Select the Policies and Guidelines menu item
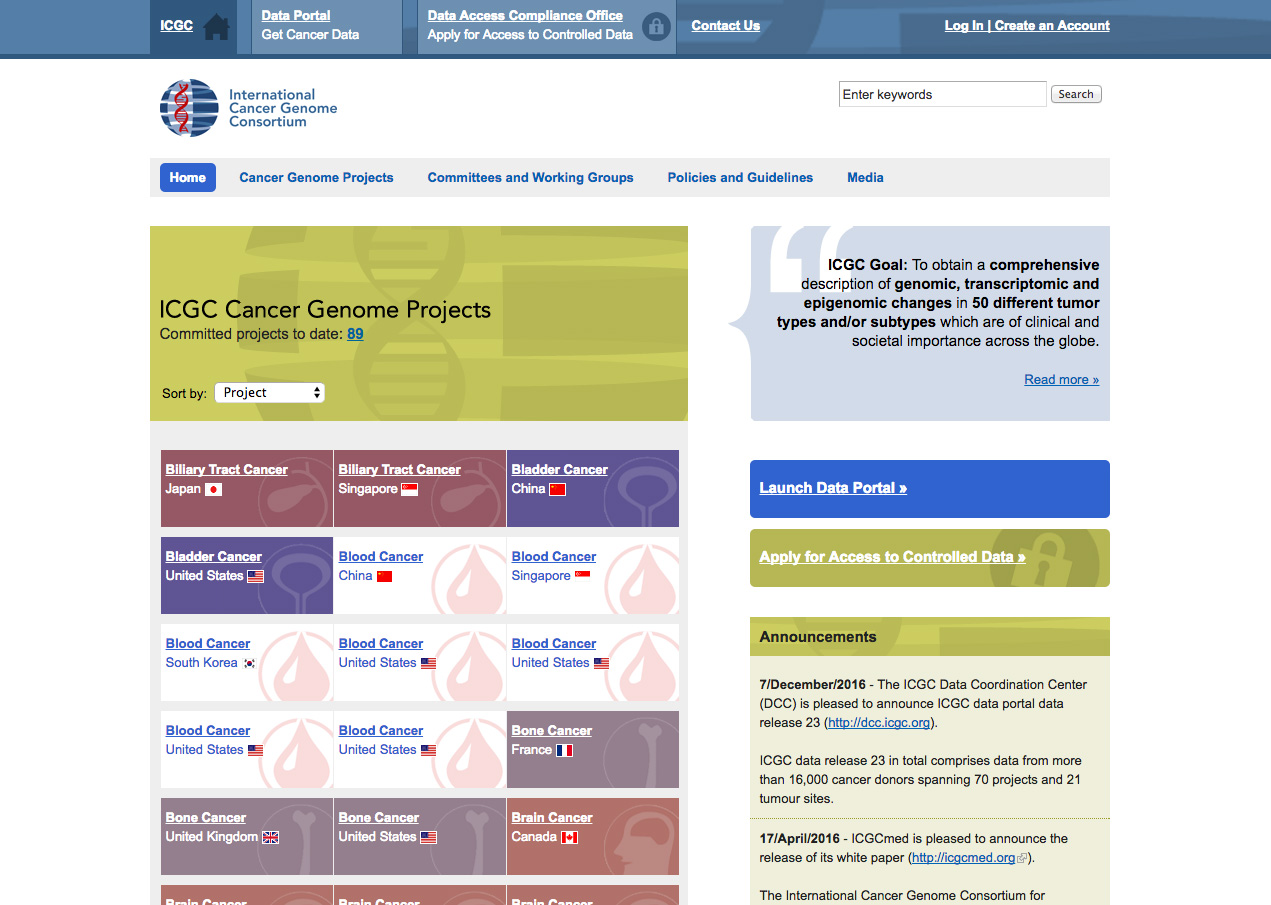Screen dimensions: 1271x905 click(x=740, y=178)
